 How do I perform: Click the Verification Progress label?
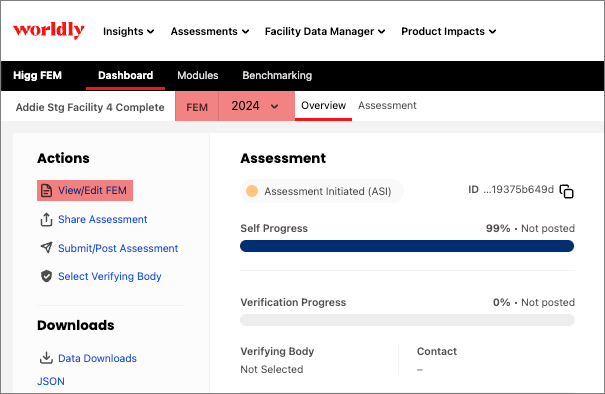(293, 302)
